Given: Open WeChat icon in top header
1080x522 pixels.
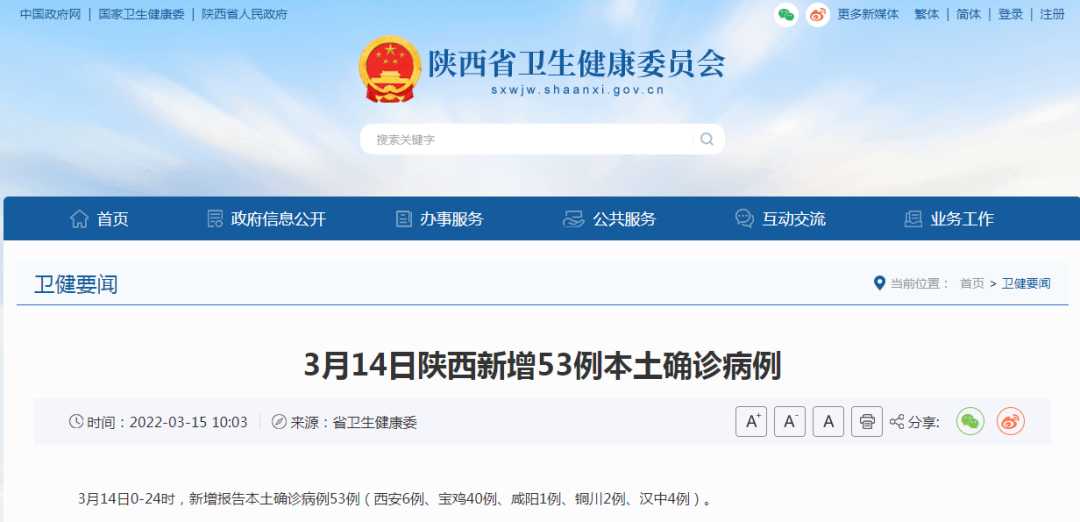Looking at the screenshot, I should (x=786, y=14).
